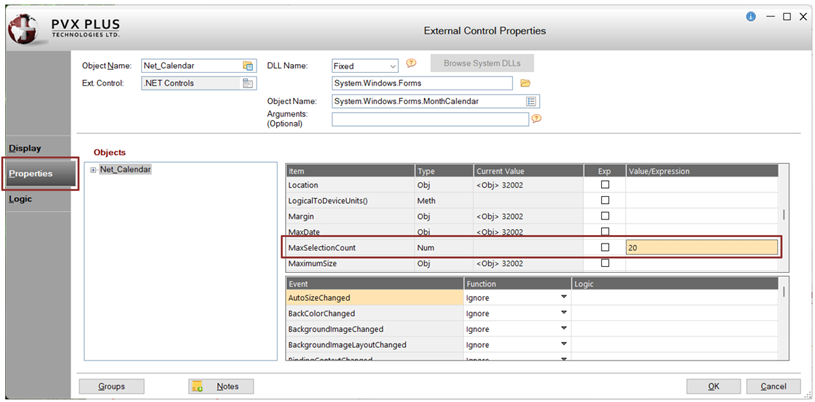The image size is (815, 402).
Task: Switch to the Logic tab
Action: click(x=20, y=199)
